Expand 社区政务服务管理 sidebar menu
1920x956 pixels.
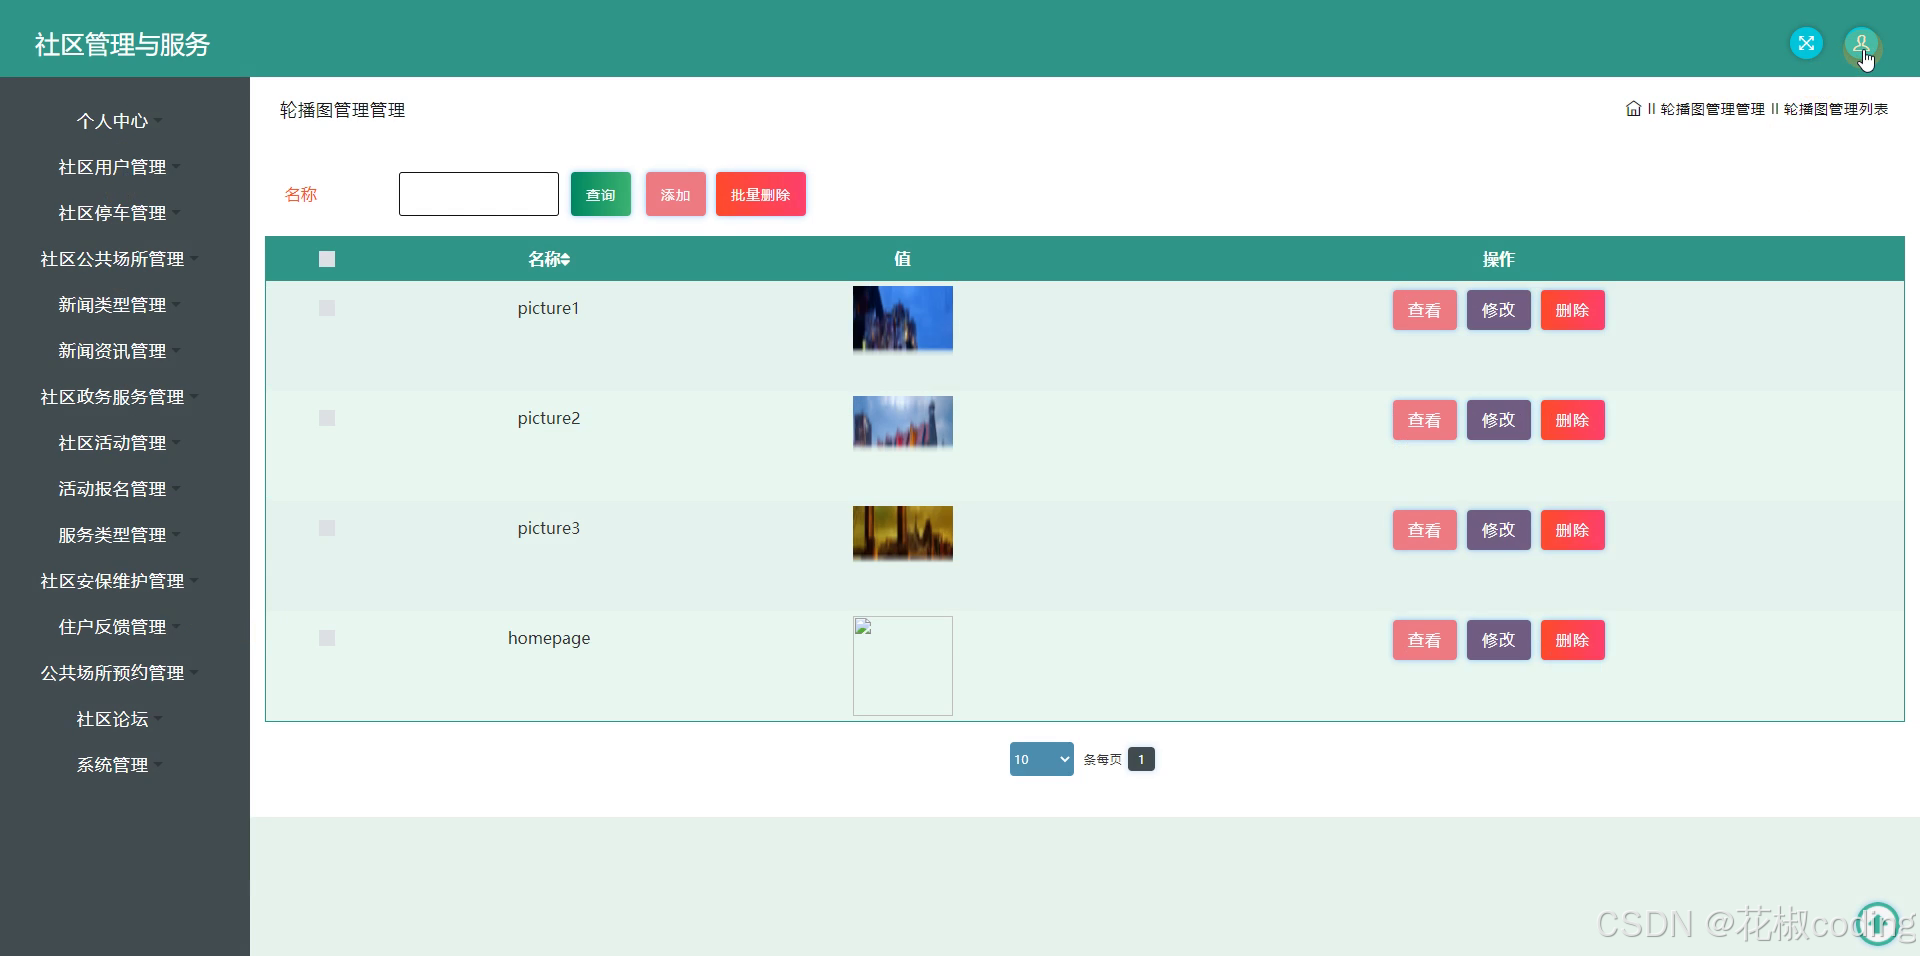pyautogui.click(x=119, y=397)
